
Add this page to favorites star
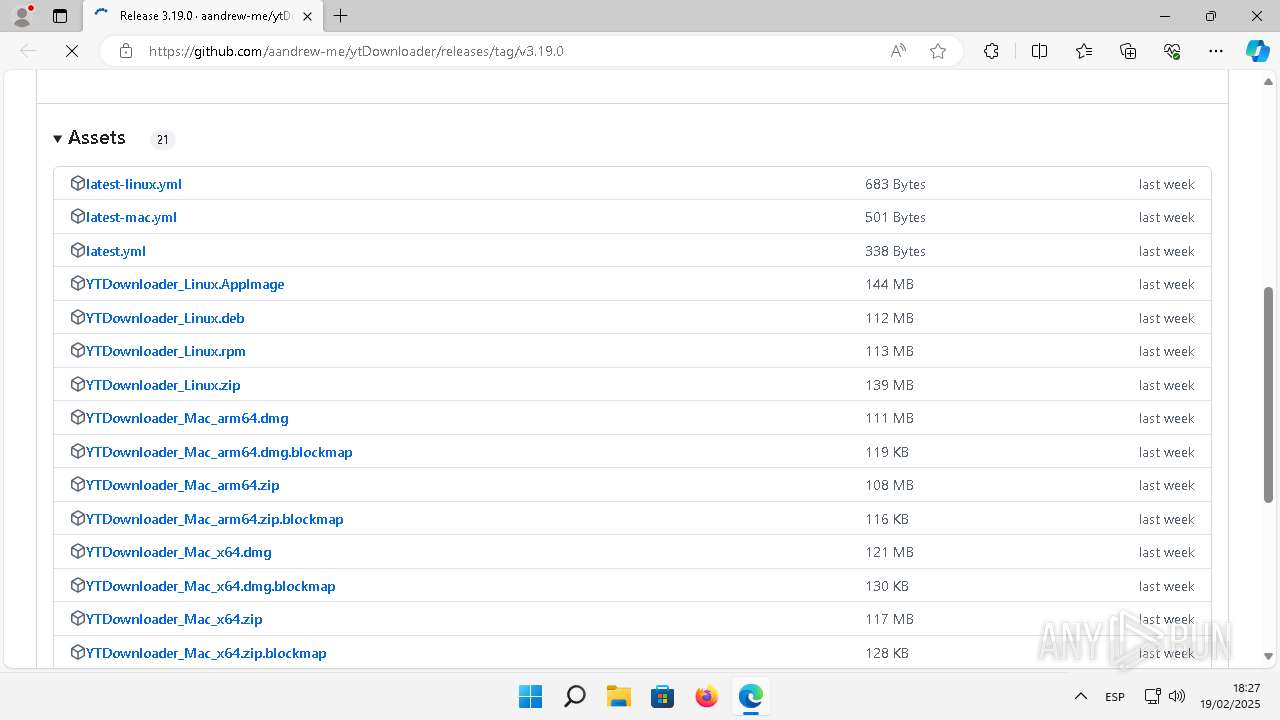tap(938, 51)
